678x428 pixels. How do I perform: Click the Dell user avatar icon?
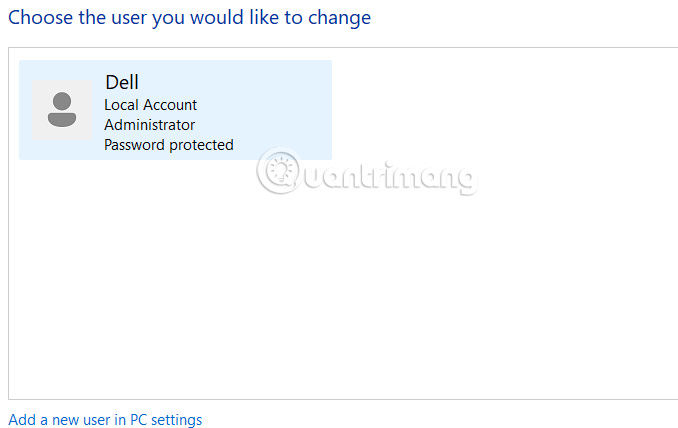(62, 109)
